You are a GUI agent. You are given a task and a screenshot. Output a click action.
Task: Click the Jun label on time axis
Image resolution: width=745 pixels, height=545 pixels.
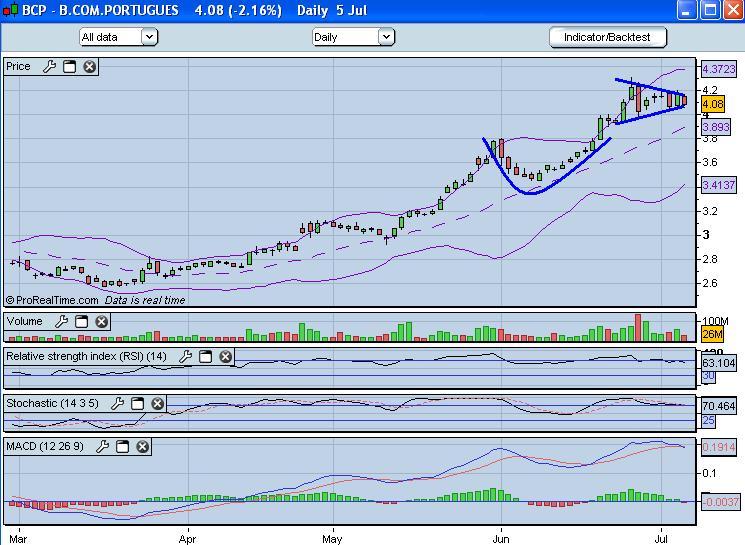tap(501, 539)
